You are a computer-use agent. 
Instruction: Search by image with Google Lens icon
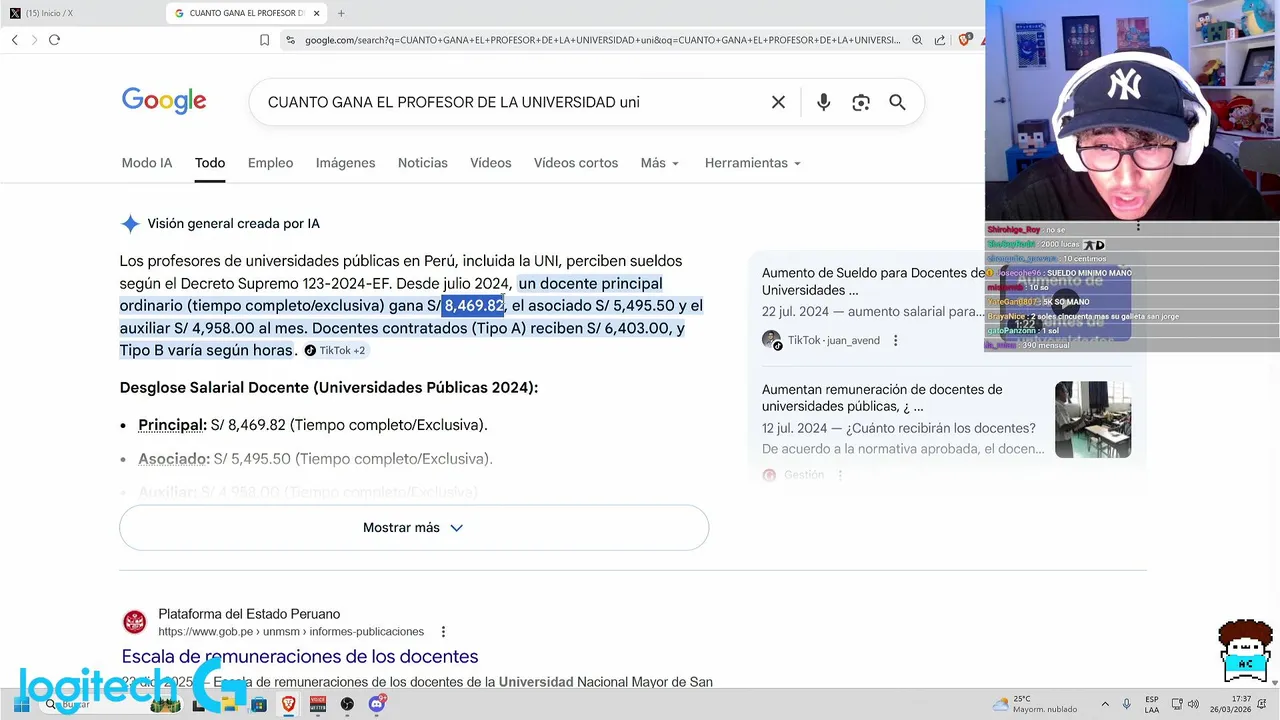860,102
